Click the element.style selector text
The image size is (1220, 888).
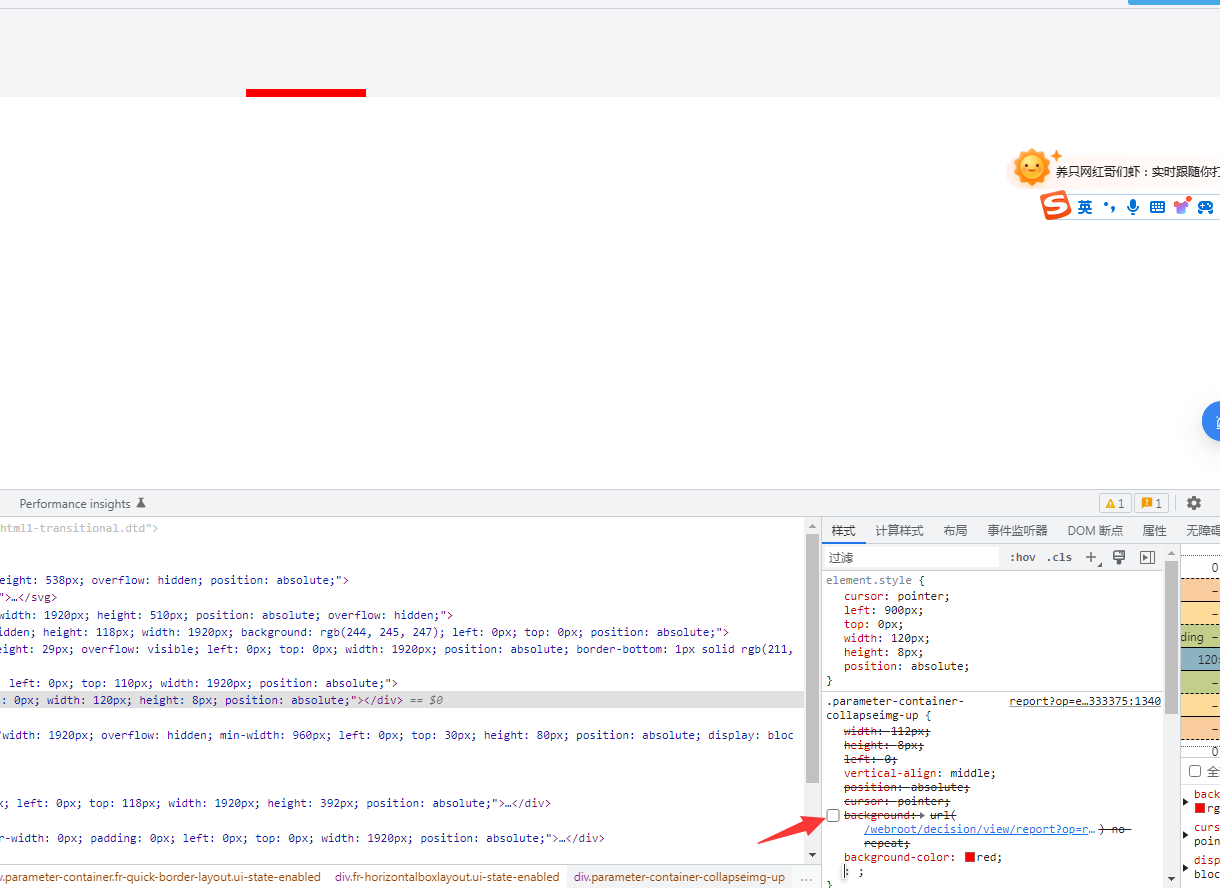click(x=868, y=580)
